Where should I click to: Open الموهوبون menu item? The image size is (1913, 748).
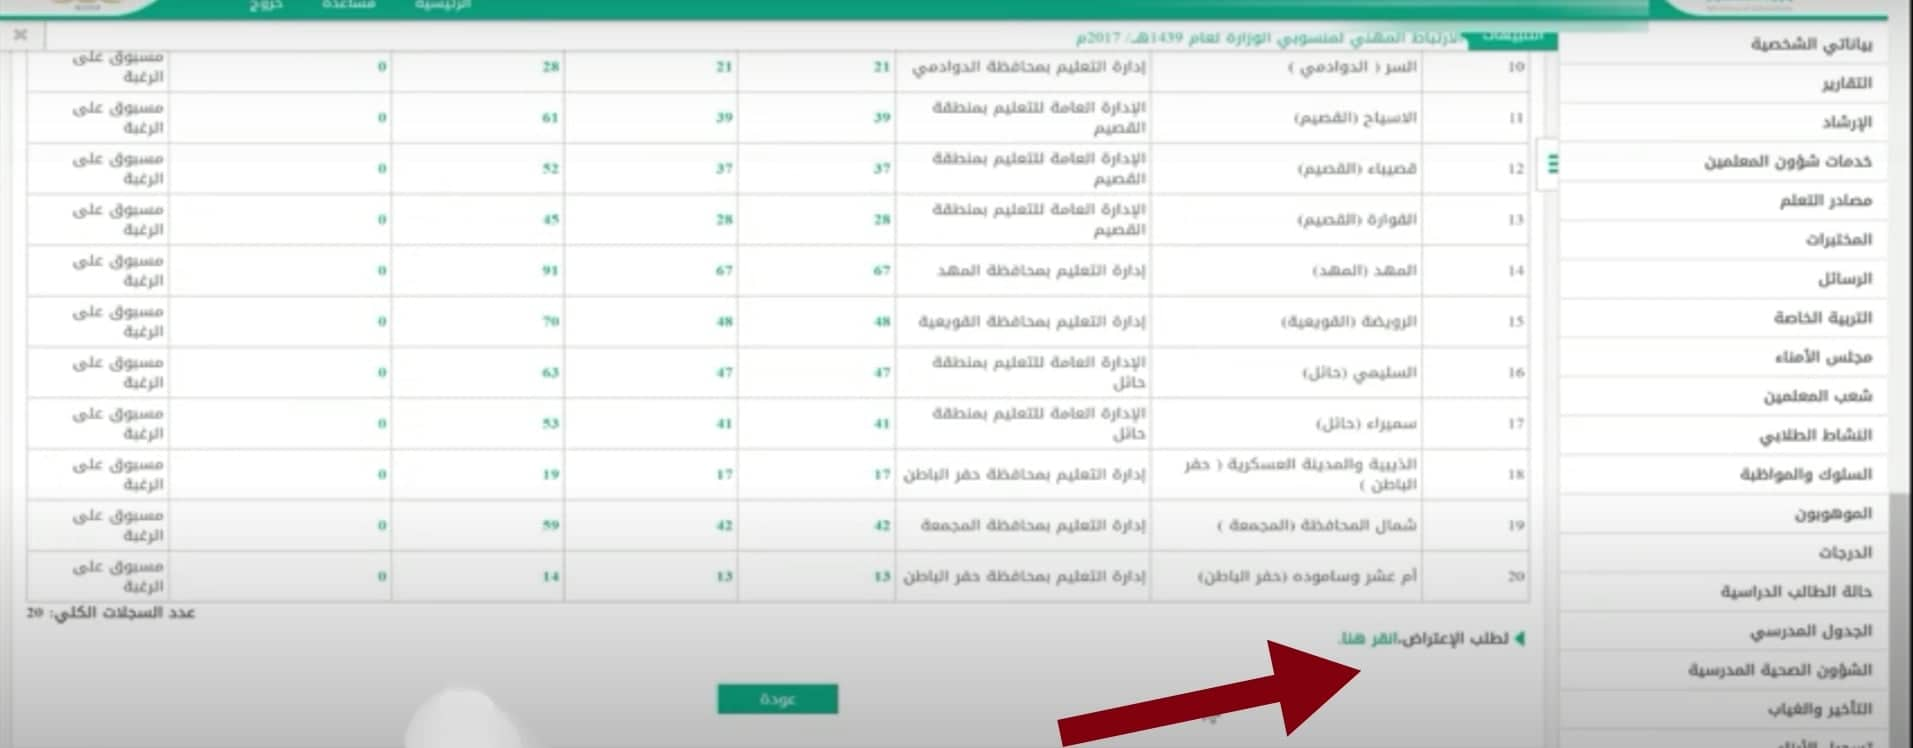tap(1833, 513)
